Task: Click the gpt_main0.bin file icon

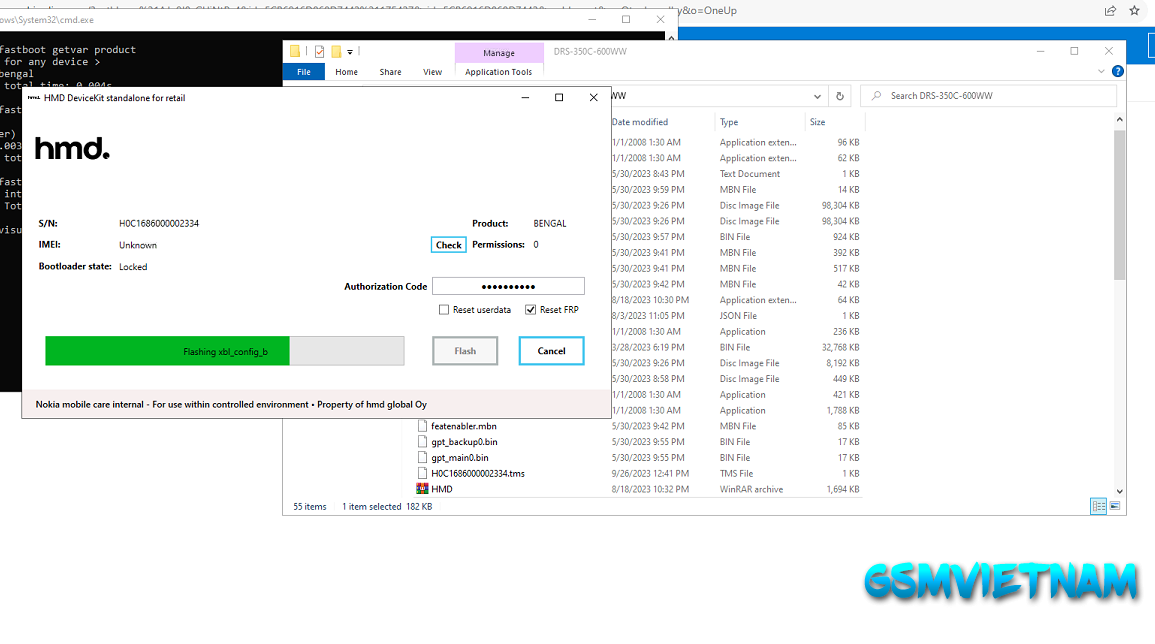Action: point(422,458)
